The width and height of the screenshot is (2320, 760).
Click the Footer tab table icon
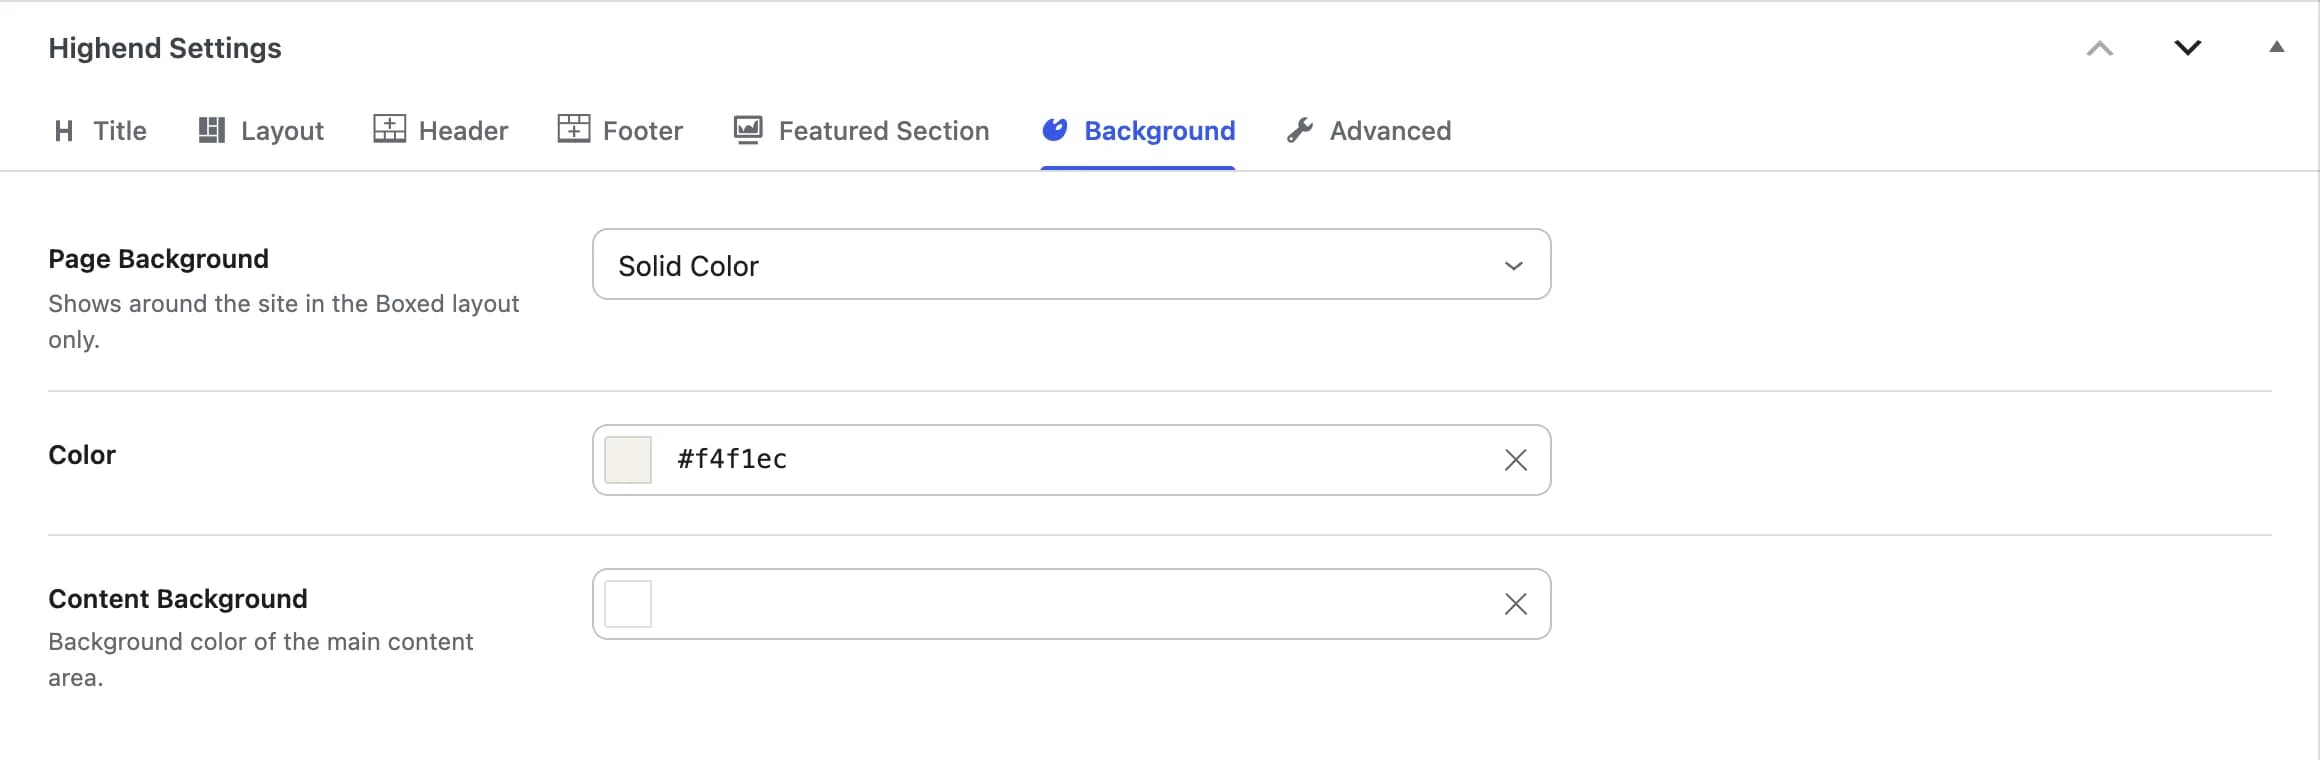click(x=574, y=129)
